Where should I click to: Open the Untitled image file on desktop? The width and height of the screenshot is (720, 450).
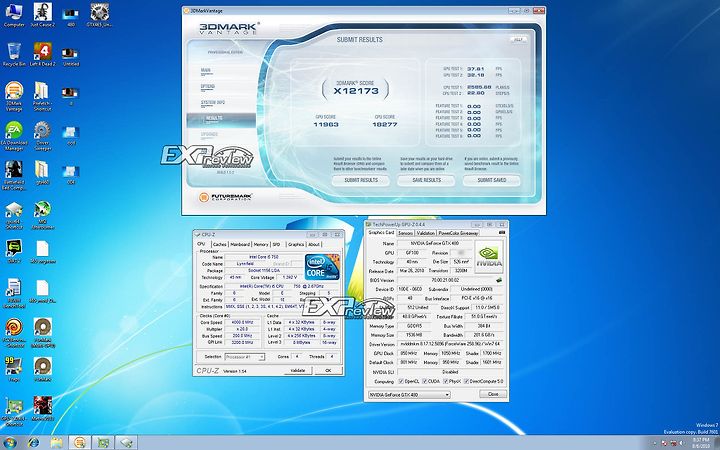coord(71,57)
